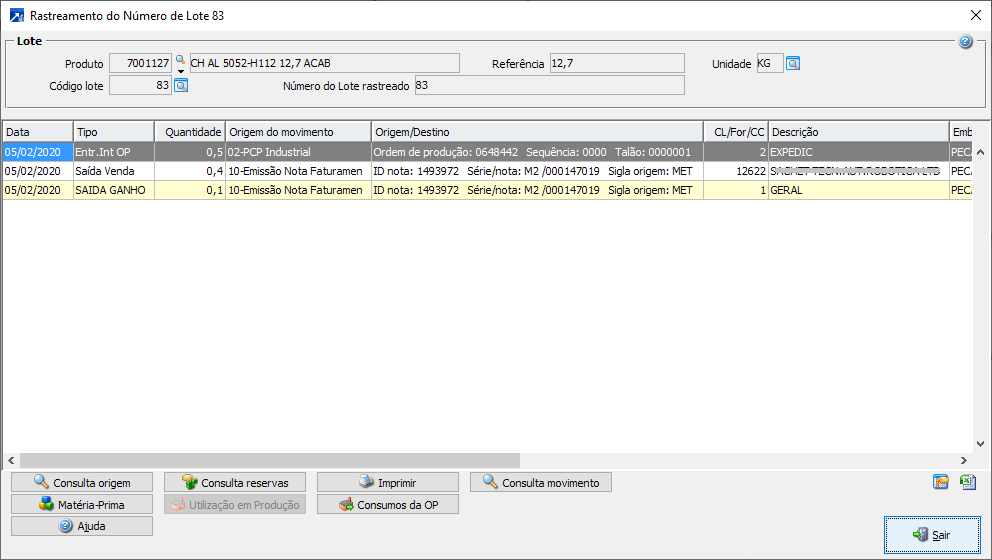Click the horizontal scrollbar right arrow
Screen dimensions: 992x560
[964, 460]
